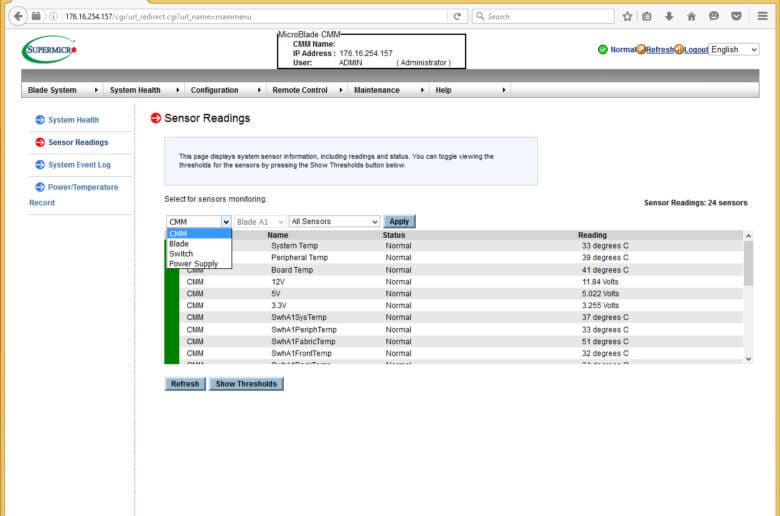
Task: Click the Show Thresholds button
Action: coord(246,384)
